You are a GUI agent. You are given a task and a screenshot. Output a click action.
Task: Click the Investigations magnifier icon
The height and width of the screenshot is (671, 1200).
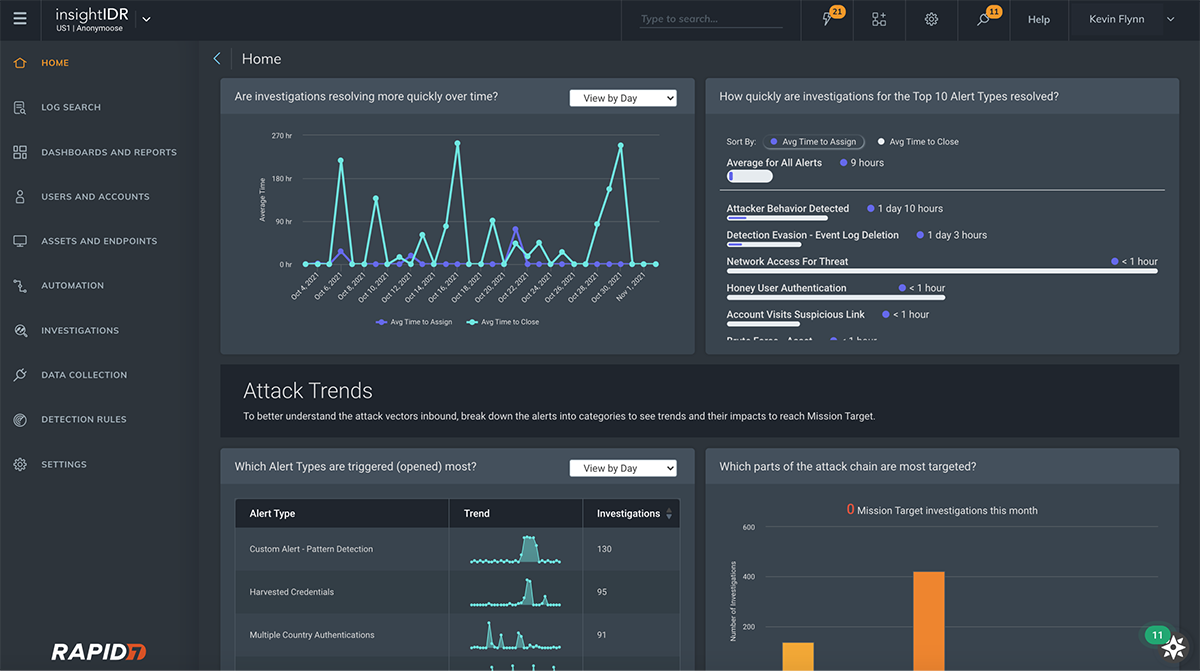[20, 330]
